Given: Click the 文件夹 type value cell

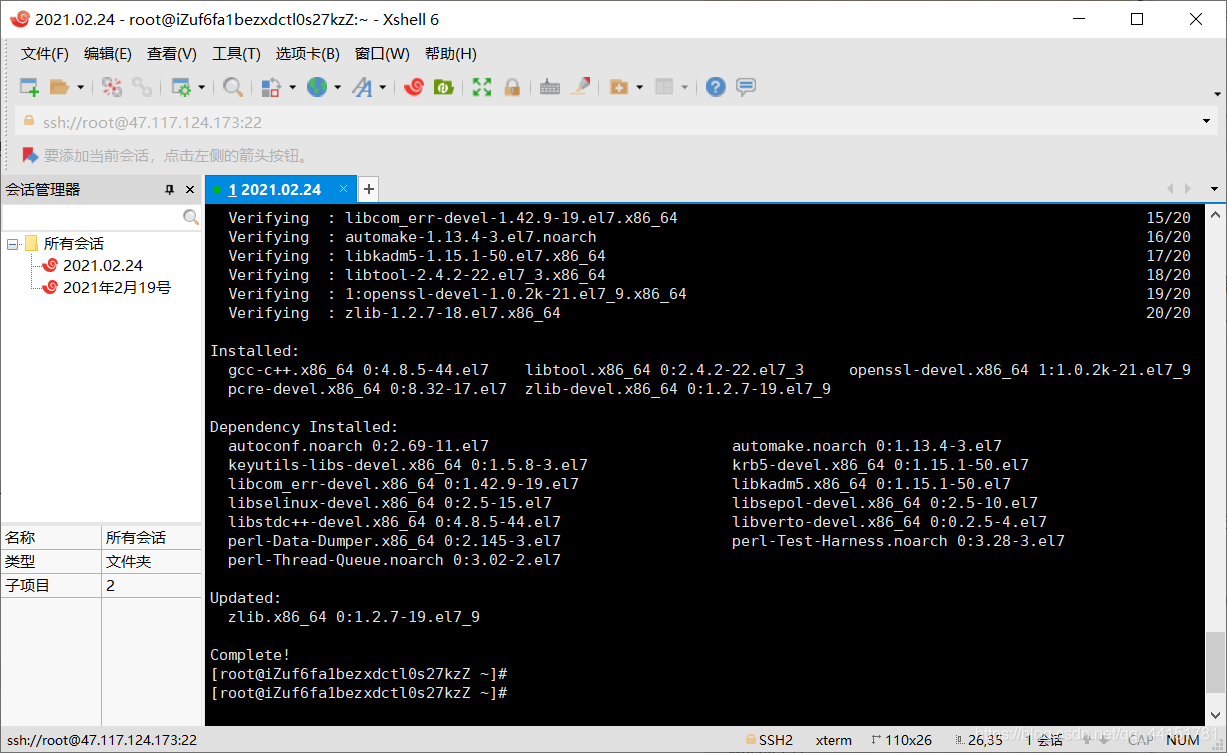Looking at the screenshot, I should [x=151, y=561].
